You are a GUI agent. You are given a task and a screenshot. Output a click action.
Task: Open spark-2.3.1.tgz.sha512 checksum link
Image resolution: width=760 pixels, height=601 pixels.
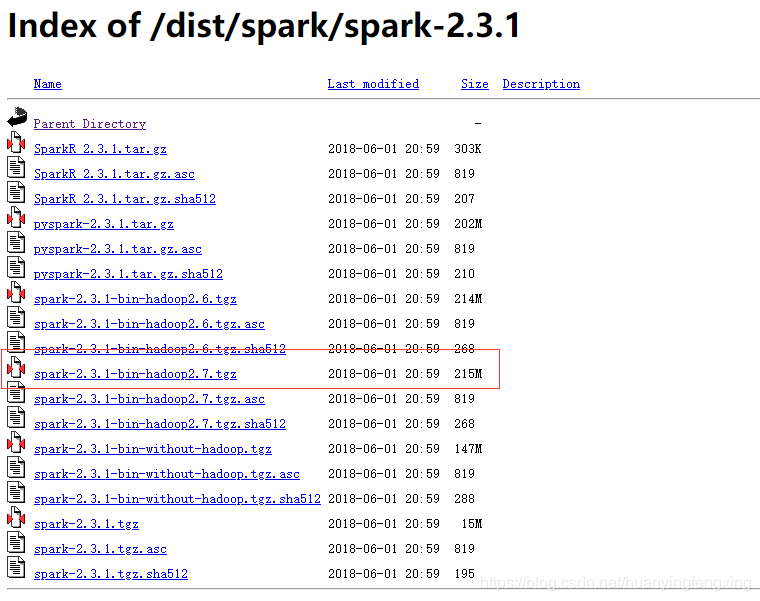point(111,574)
